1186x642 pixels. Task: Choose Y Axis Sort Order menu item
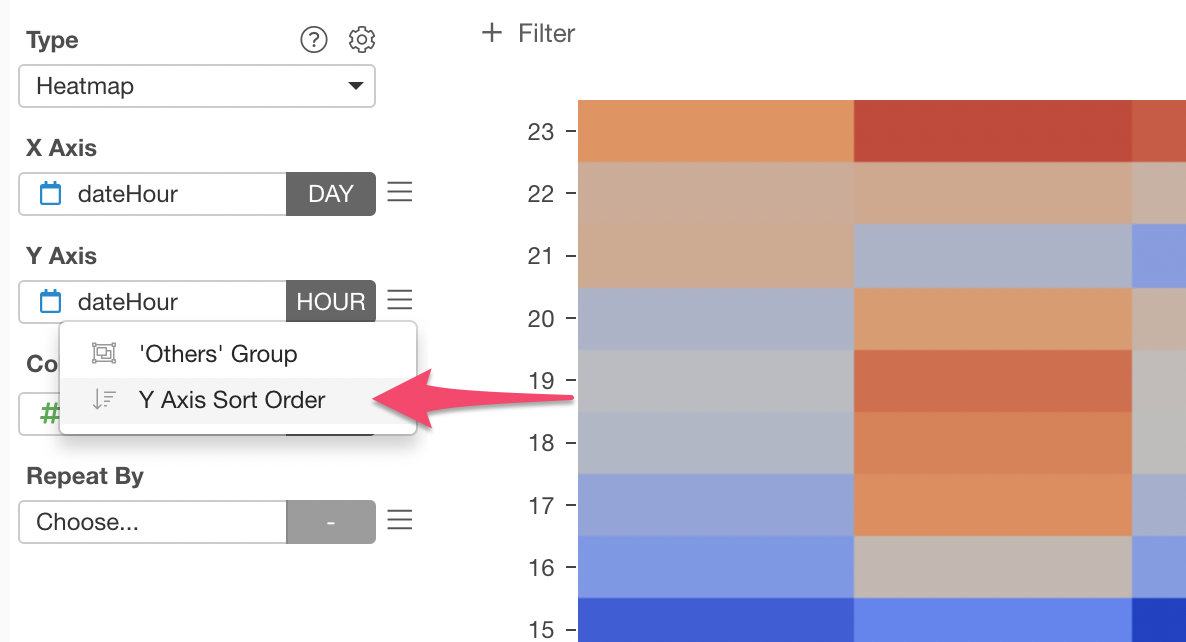pos(231,400)
